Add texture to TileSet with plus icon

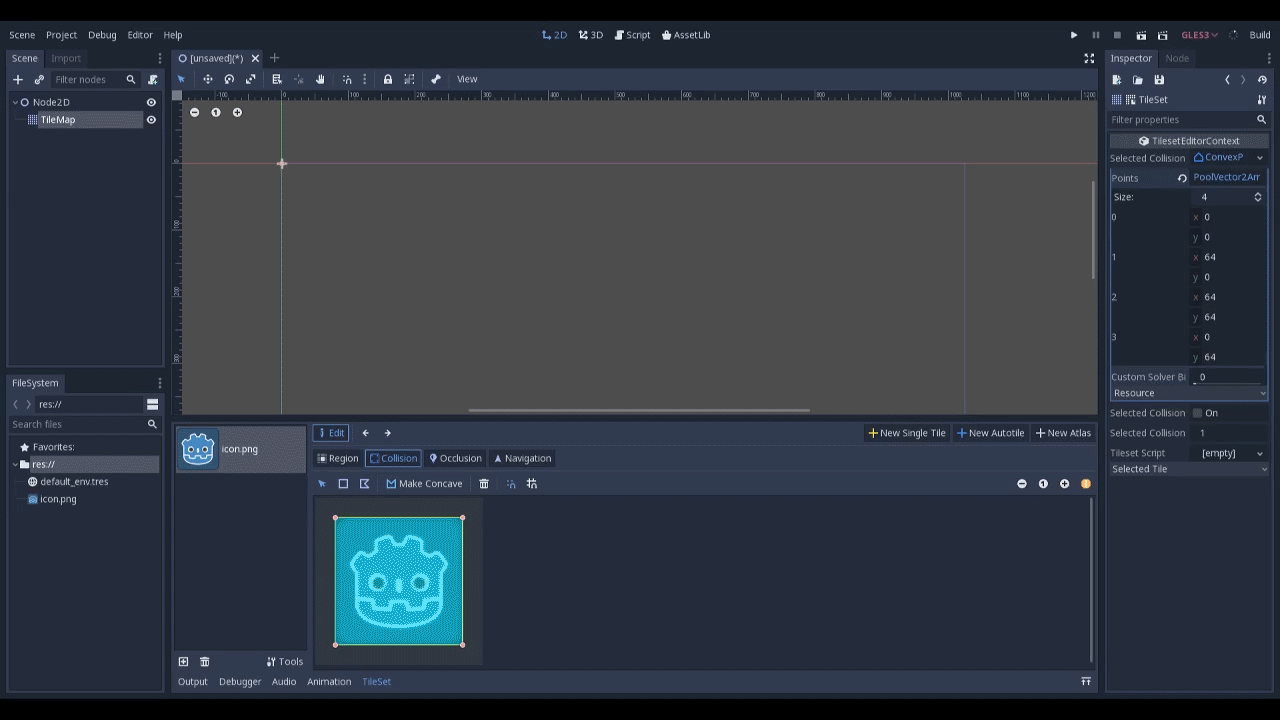(x=183, y=662)
